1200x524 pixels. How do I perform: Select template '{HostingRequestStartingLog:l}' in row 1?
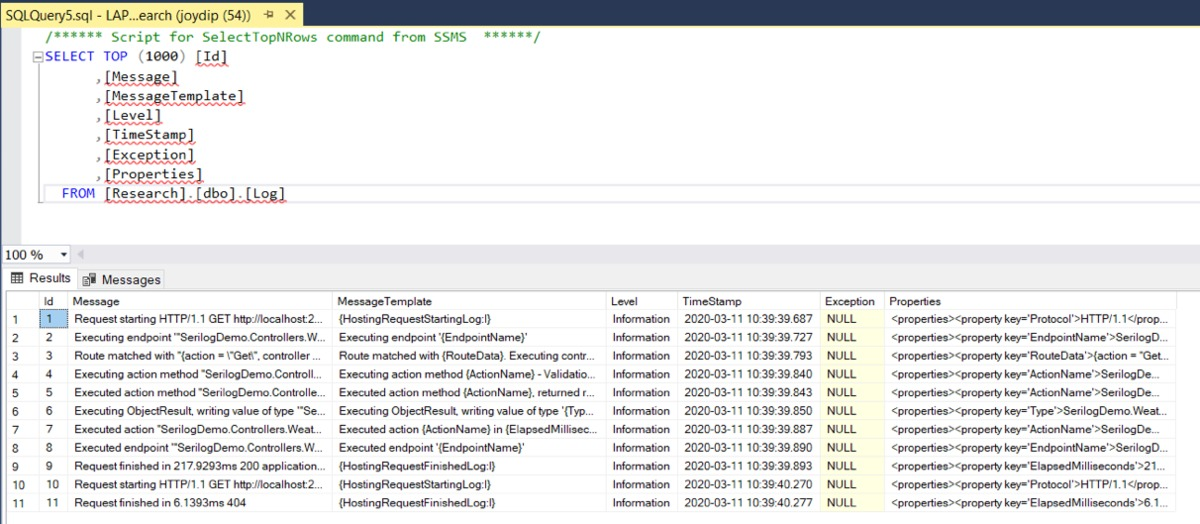(470, 320)
